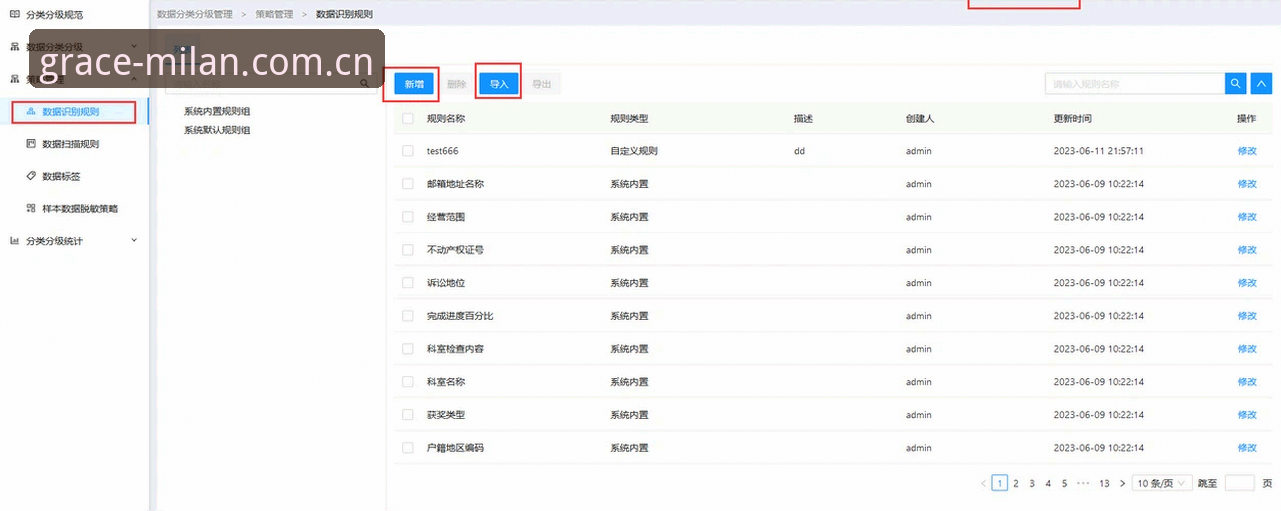
Task: Click 修改 for 邮箱地址名称 row
Action: (x=1247, y=184)
